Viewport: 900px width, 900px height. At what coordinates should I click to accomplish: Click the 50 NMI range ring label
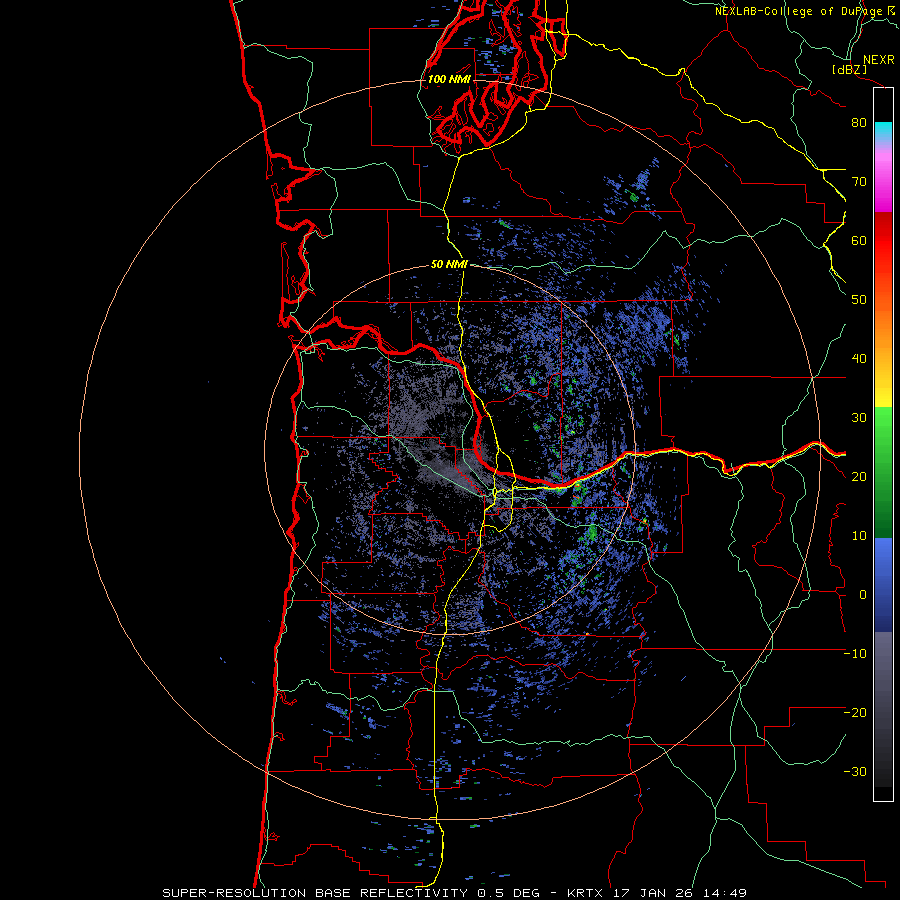(x=449, y=265)
